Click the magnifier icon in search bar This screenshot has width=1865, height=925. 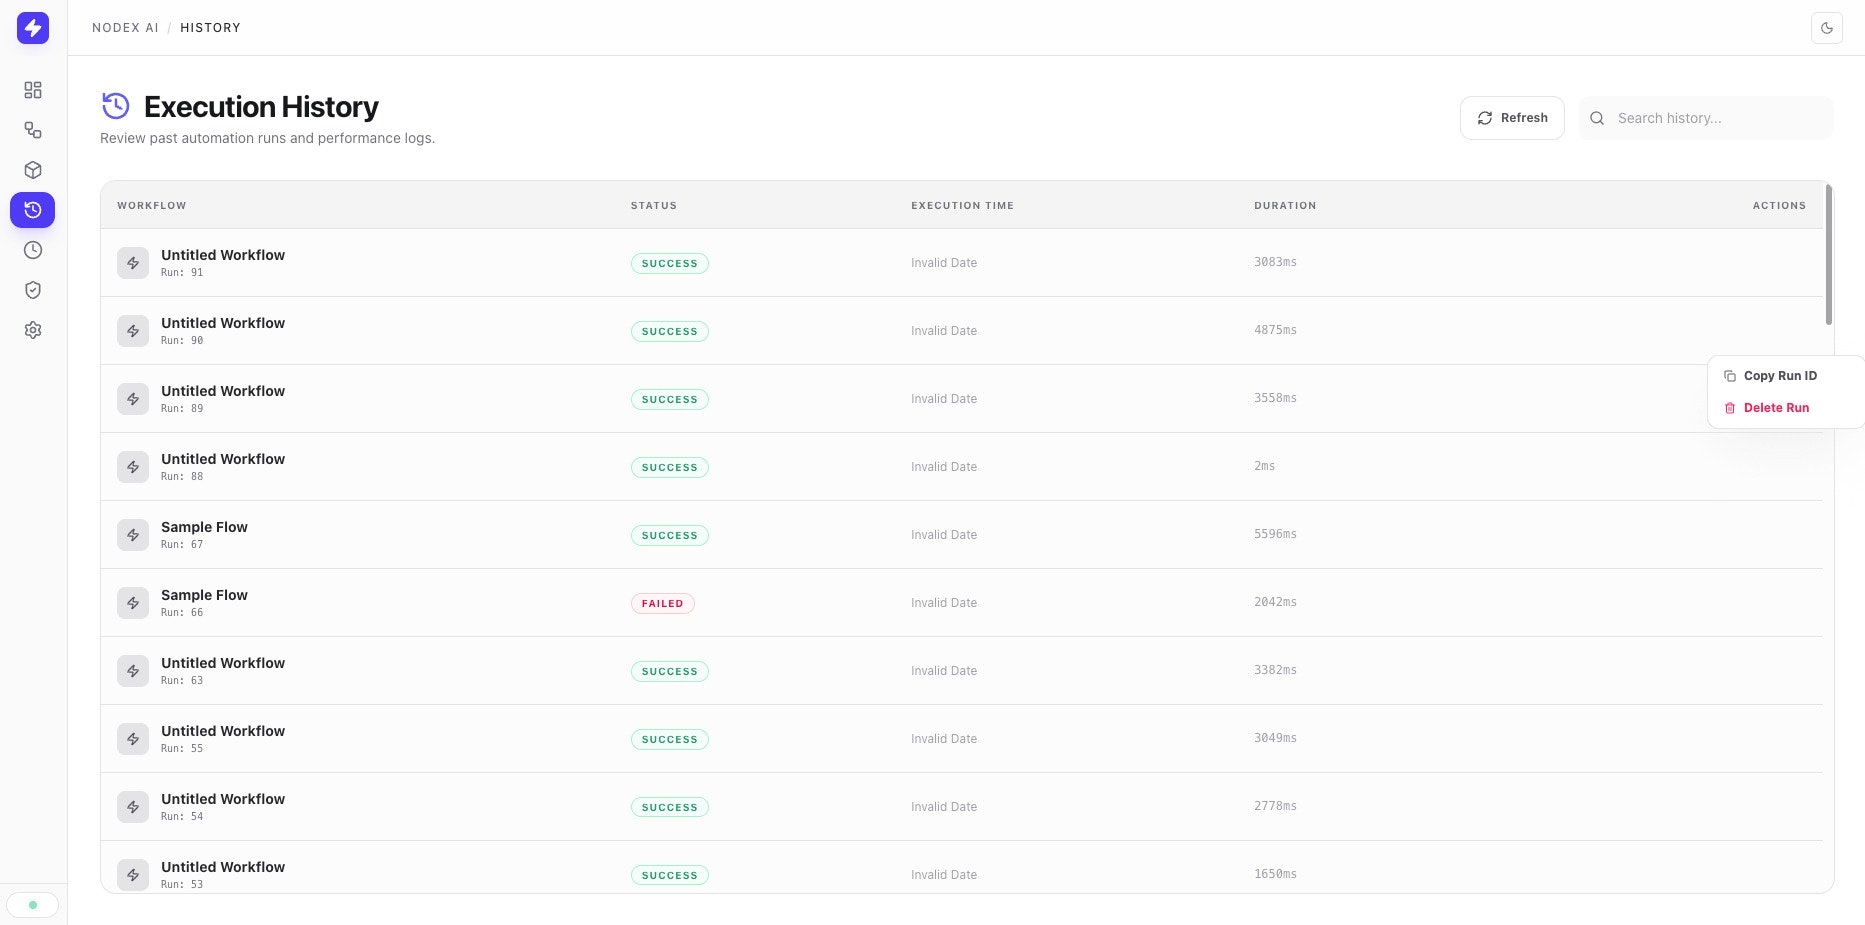point(1597,118)
